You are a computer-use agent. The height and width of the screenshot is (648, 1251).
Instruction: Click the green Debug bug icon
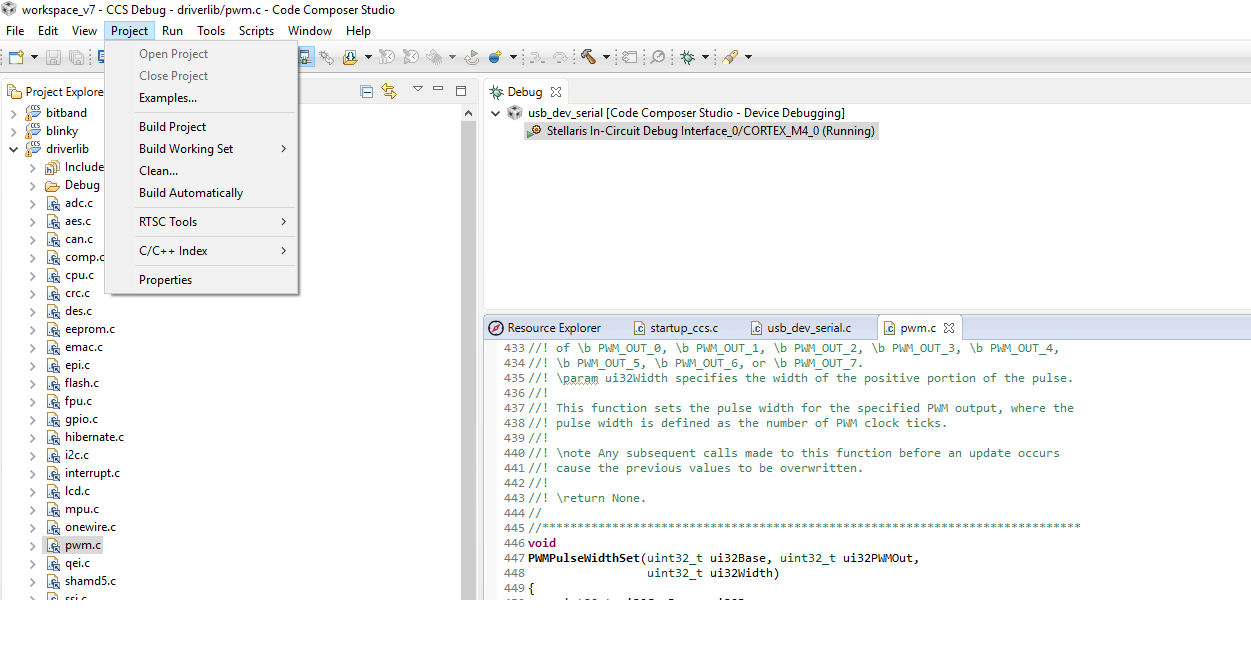(688, 57)
